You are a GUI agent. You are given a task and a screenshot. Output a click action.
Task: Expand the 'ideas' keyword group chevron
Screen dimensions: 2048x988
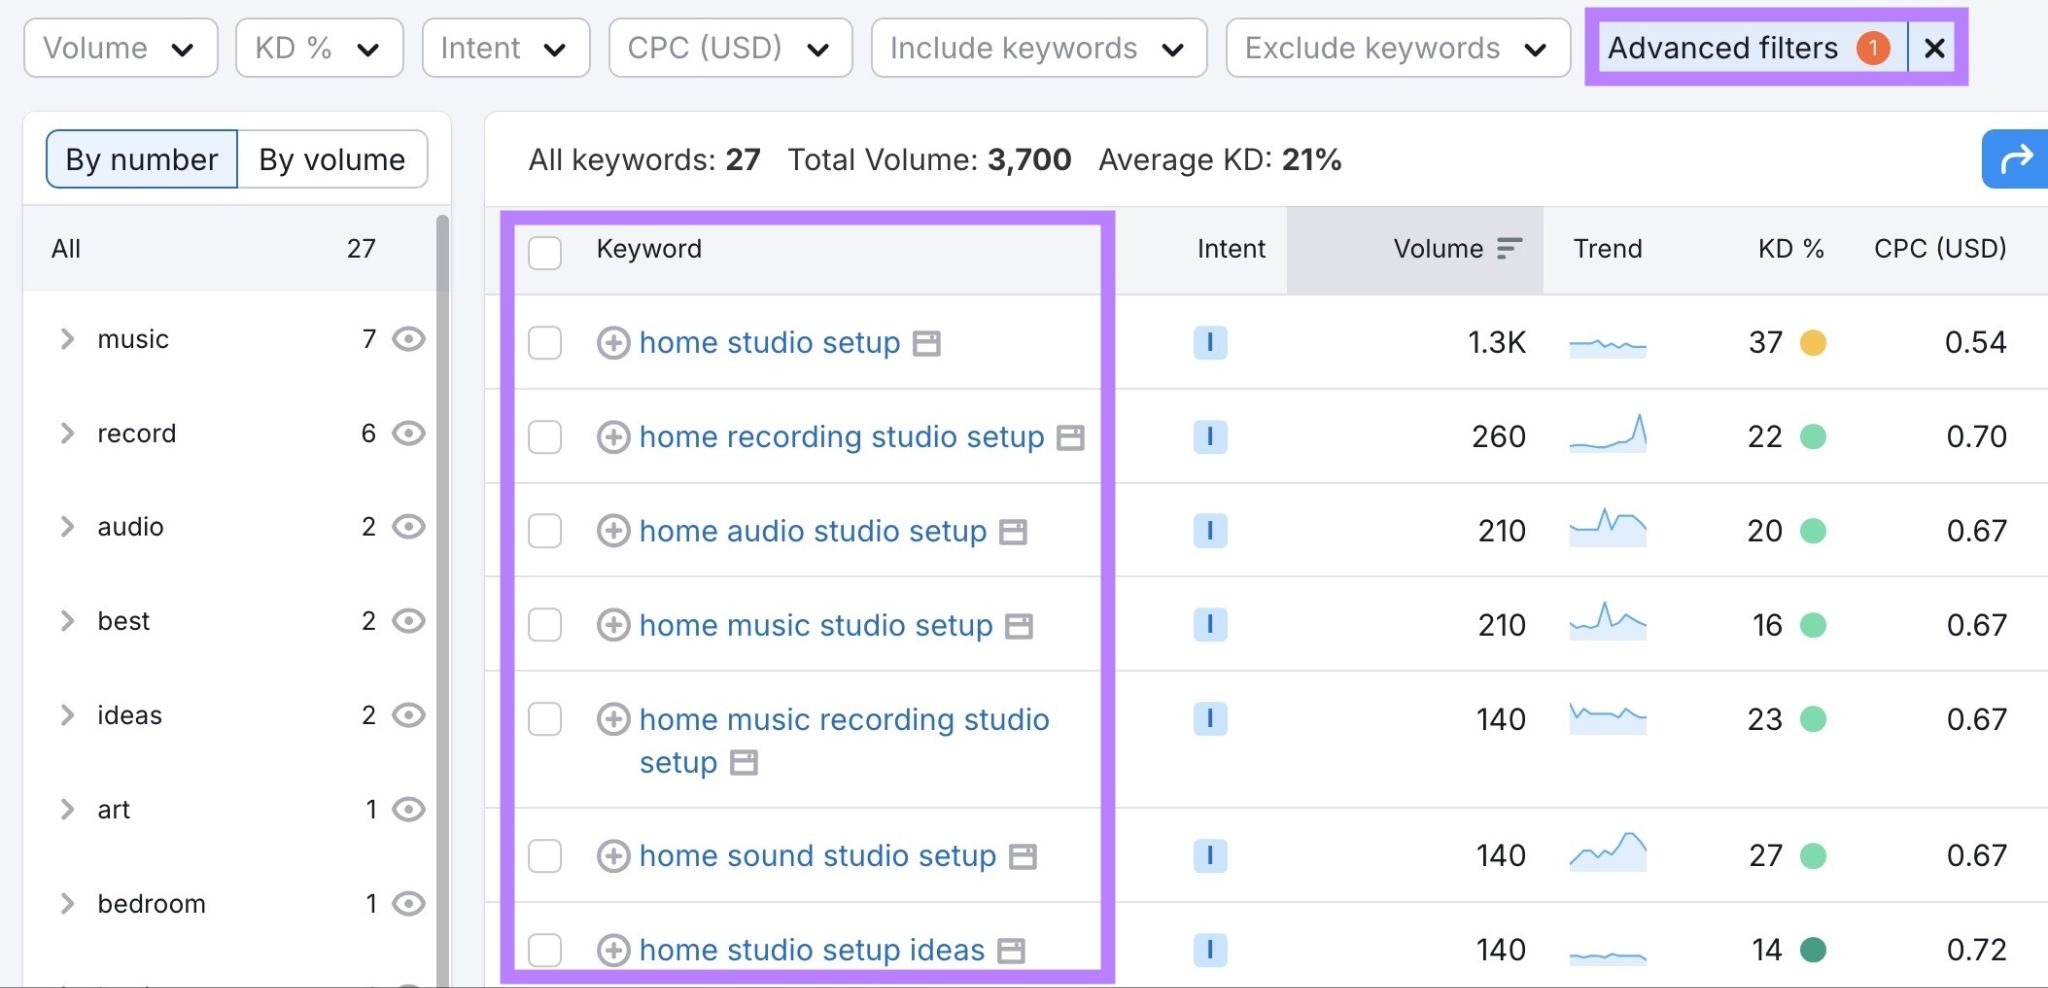tap(67, 715)
